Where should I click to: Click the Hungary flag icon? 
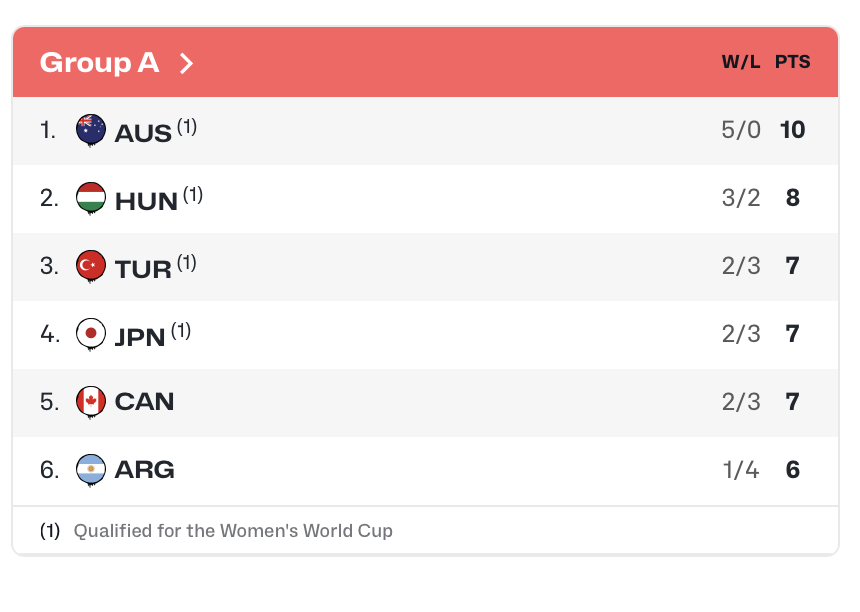pos(91,198)
